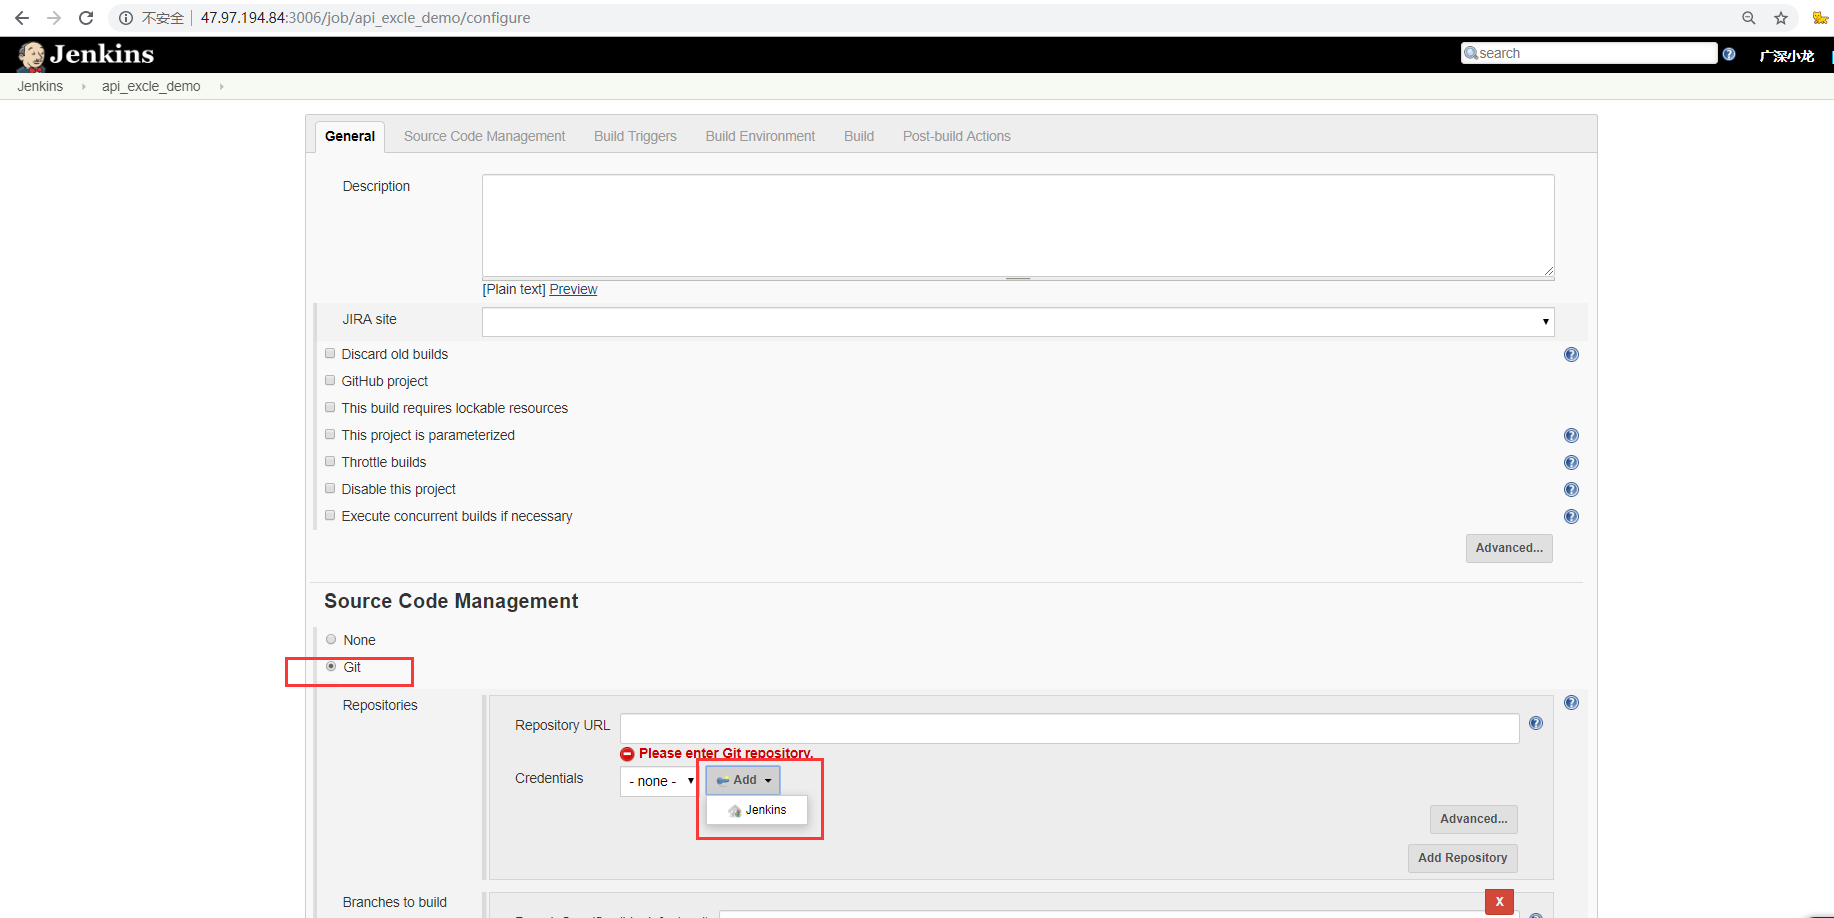This screenshot has height=918, width=1834.
Task: Expand the Add credentials dropdown button
Action: point(743,780)
